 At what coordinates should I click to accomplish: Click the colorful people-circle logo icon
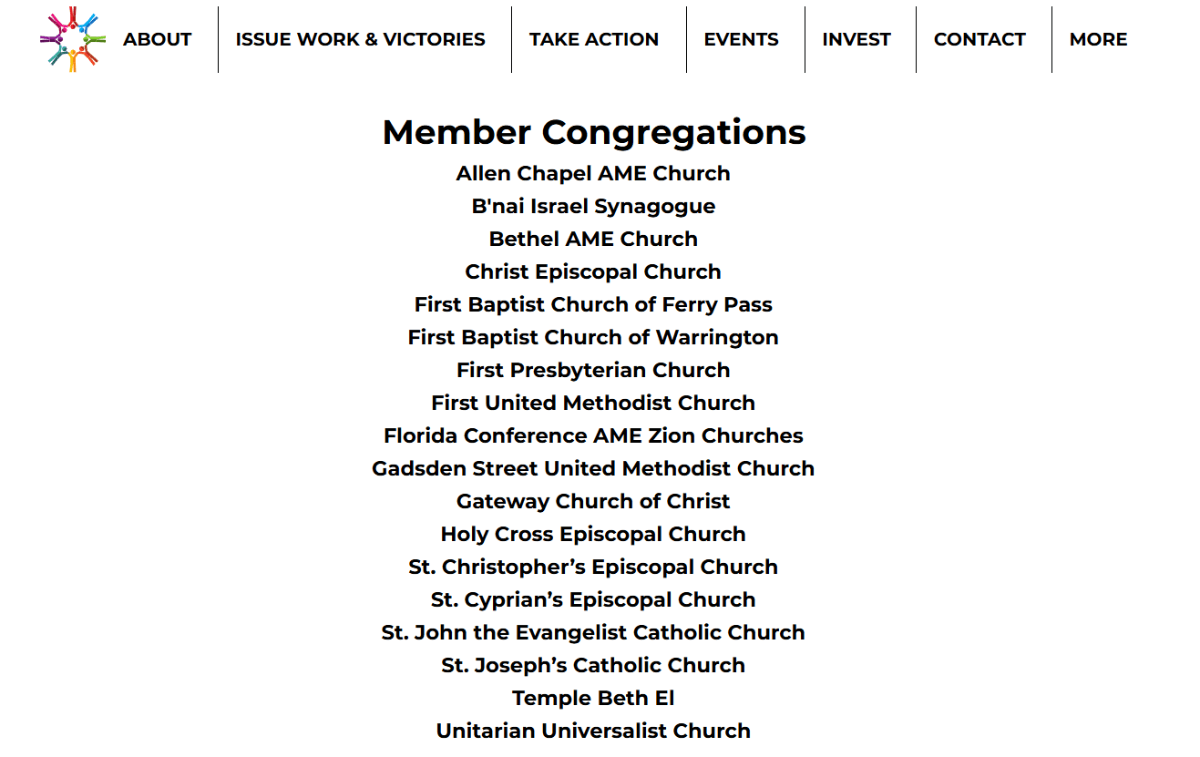[x=72, y=39]
